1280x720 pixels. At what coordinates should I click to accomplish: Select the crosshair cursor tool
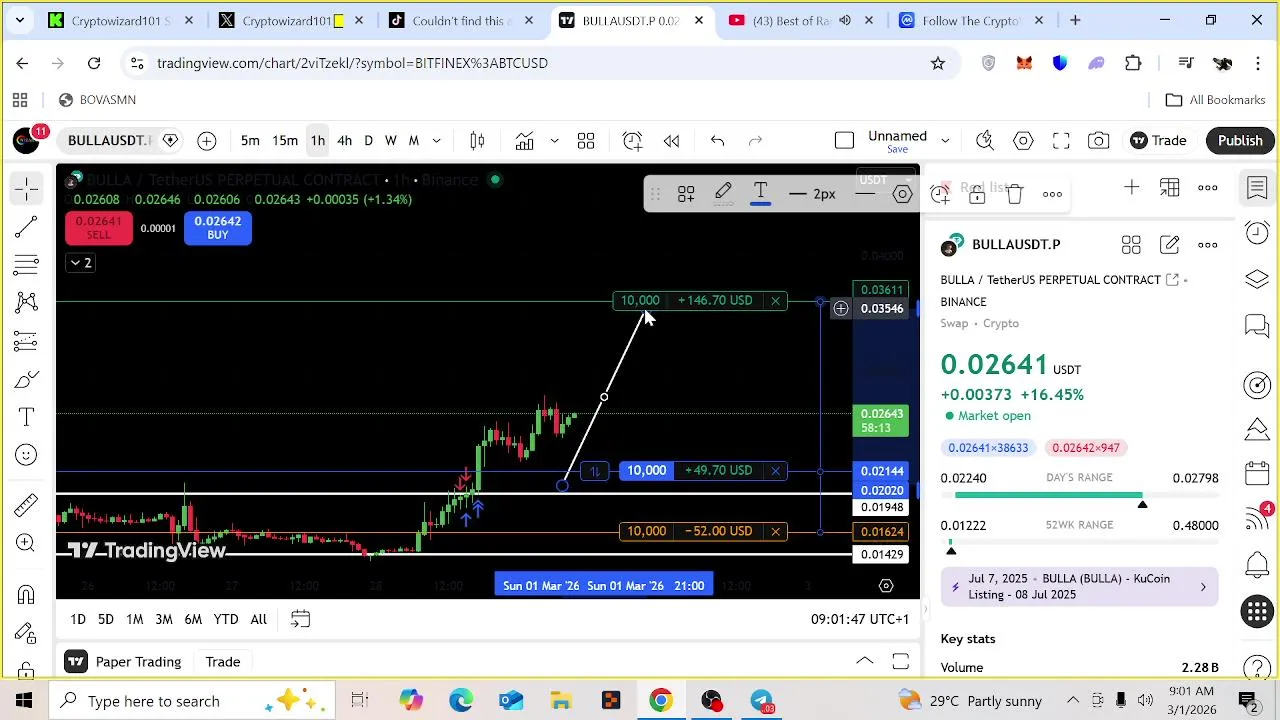click(x=27, y=188)
